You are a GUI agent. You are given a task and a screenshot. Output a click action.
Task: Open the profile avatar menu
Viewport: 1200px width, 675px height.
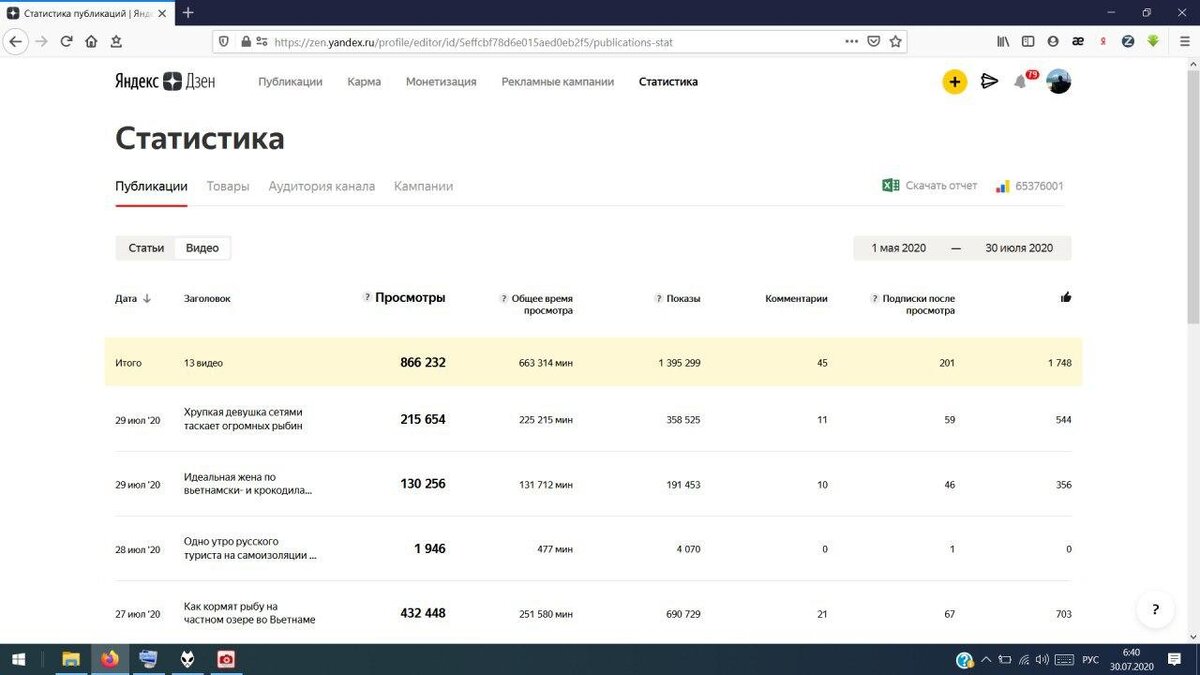tap(1059, 82)
